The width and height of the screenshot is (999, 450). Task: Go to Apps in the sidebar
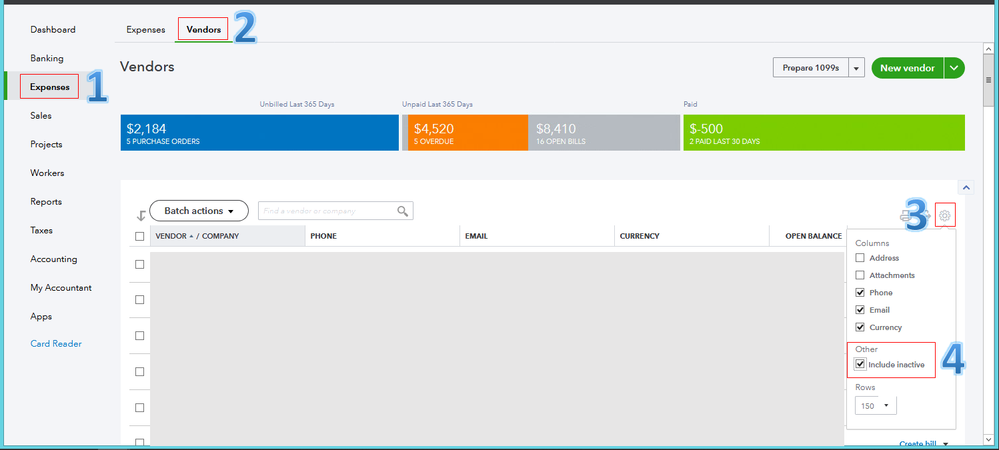tap(41, 316)
